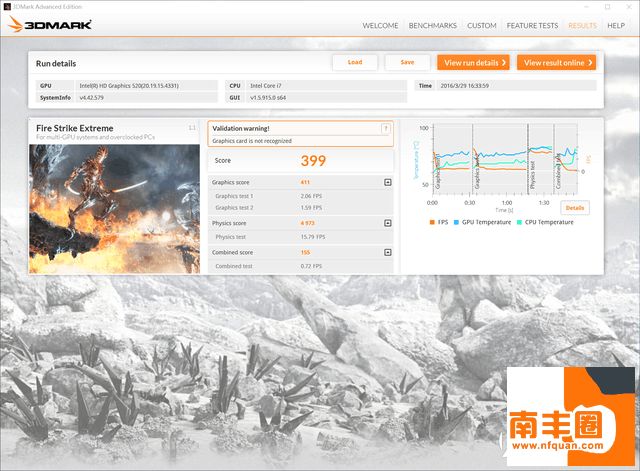Click the Save result button

pyautogui.click(x=407, y=62)
